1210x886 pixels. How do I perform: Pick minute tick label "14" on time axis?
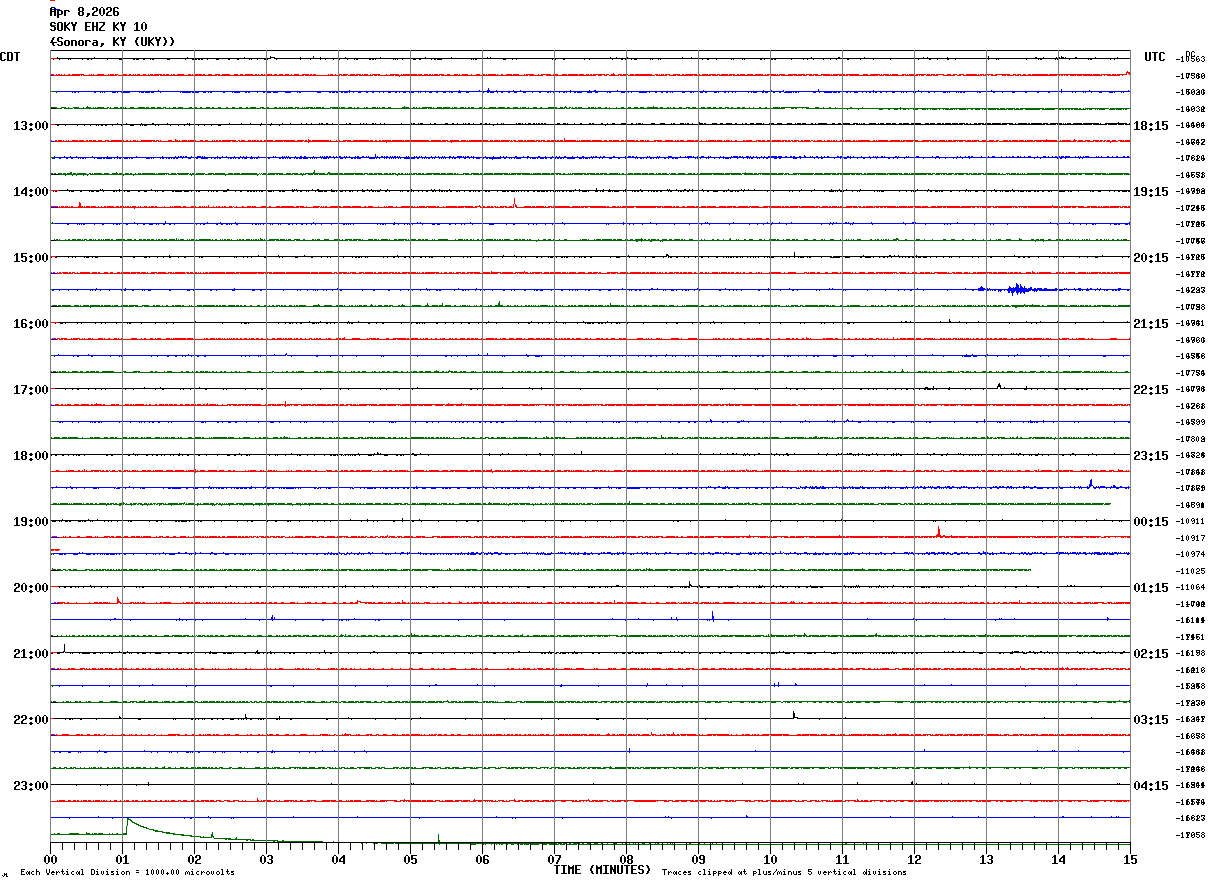[x=1059, y=859]
